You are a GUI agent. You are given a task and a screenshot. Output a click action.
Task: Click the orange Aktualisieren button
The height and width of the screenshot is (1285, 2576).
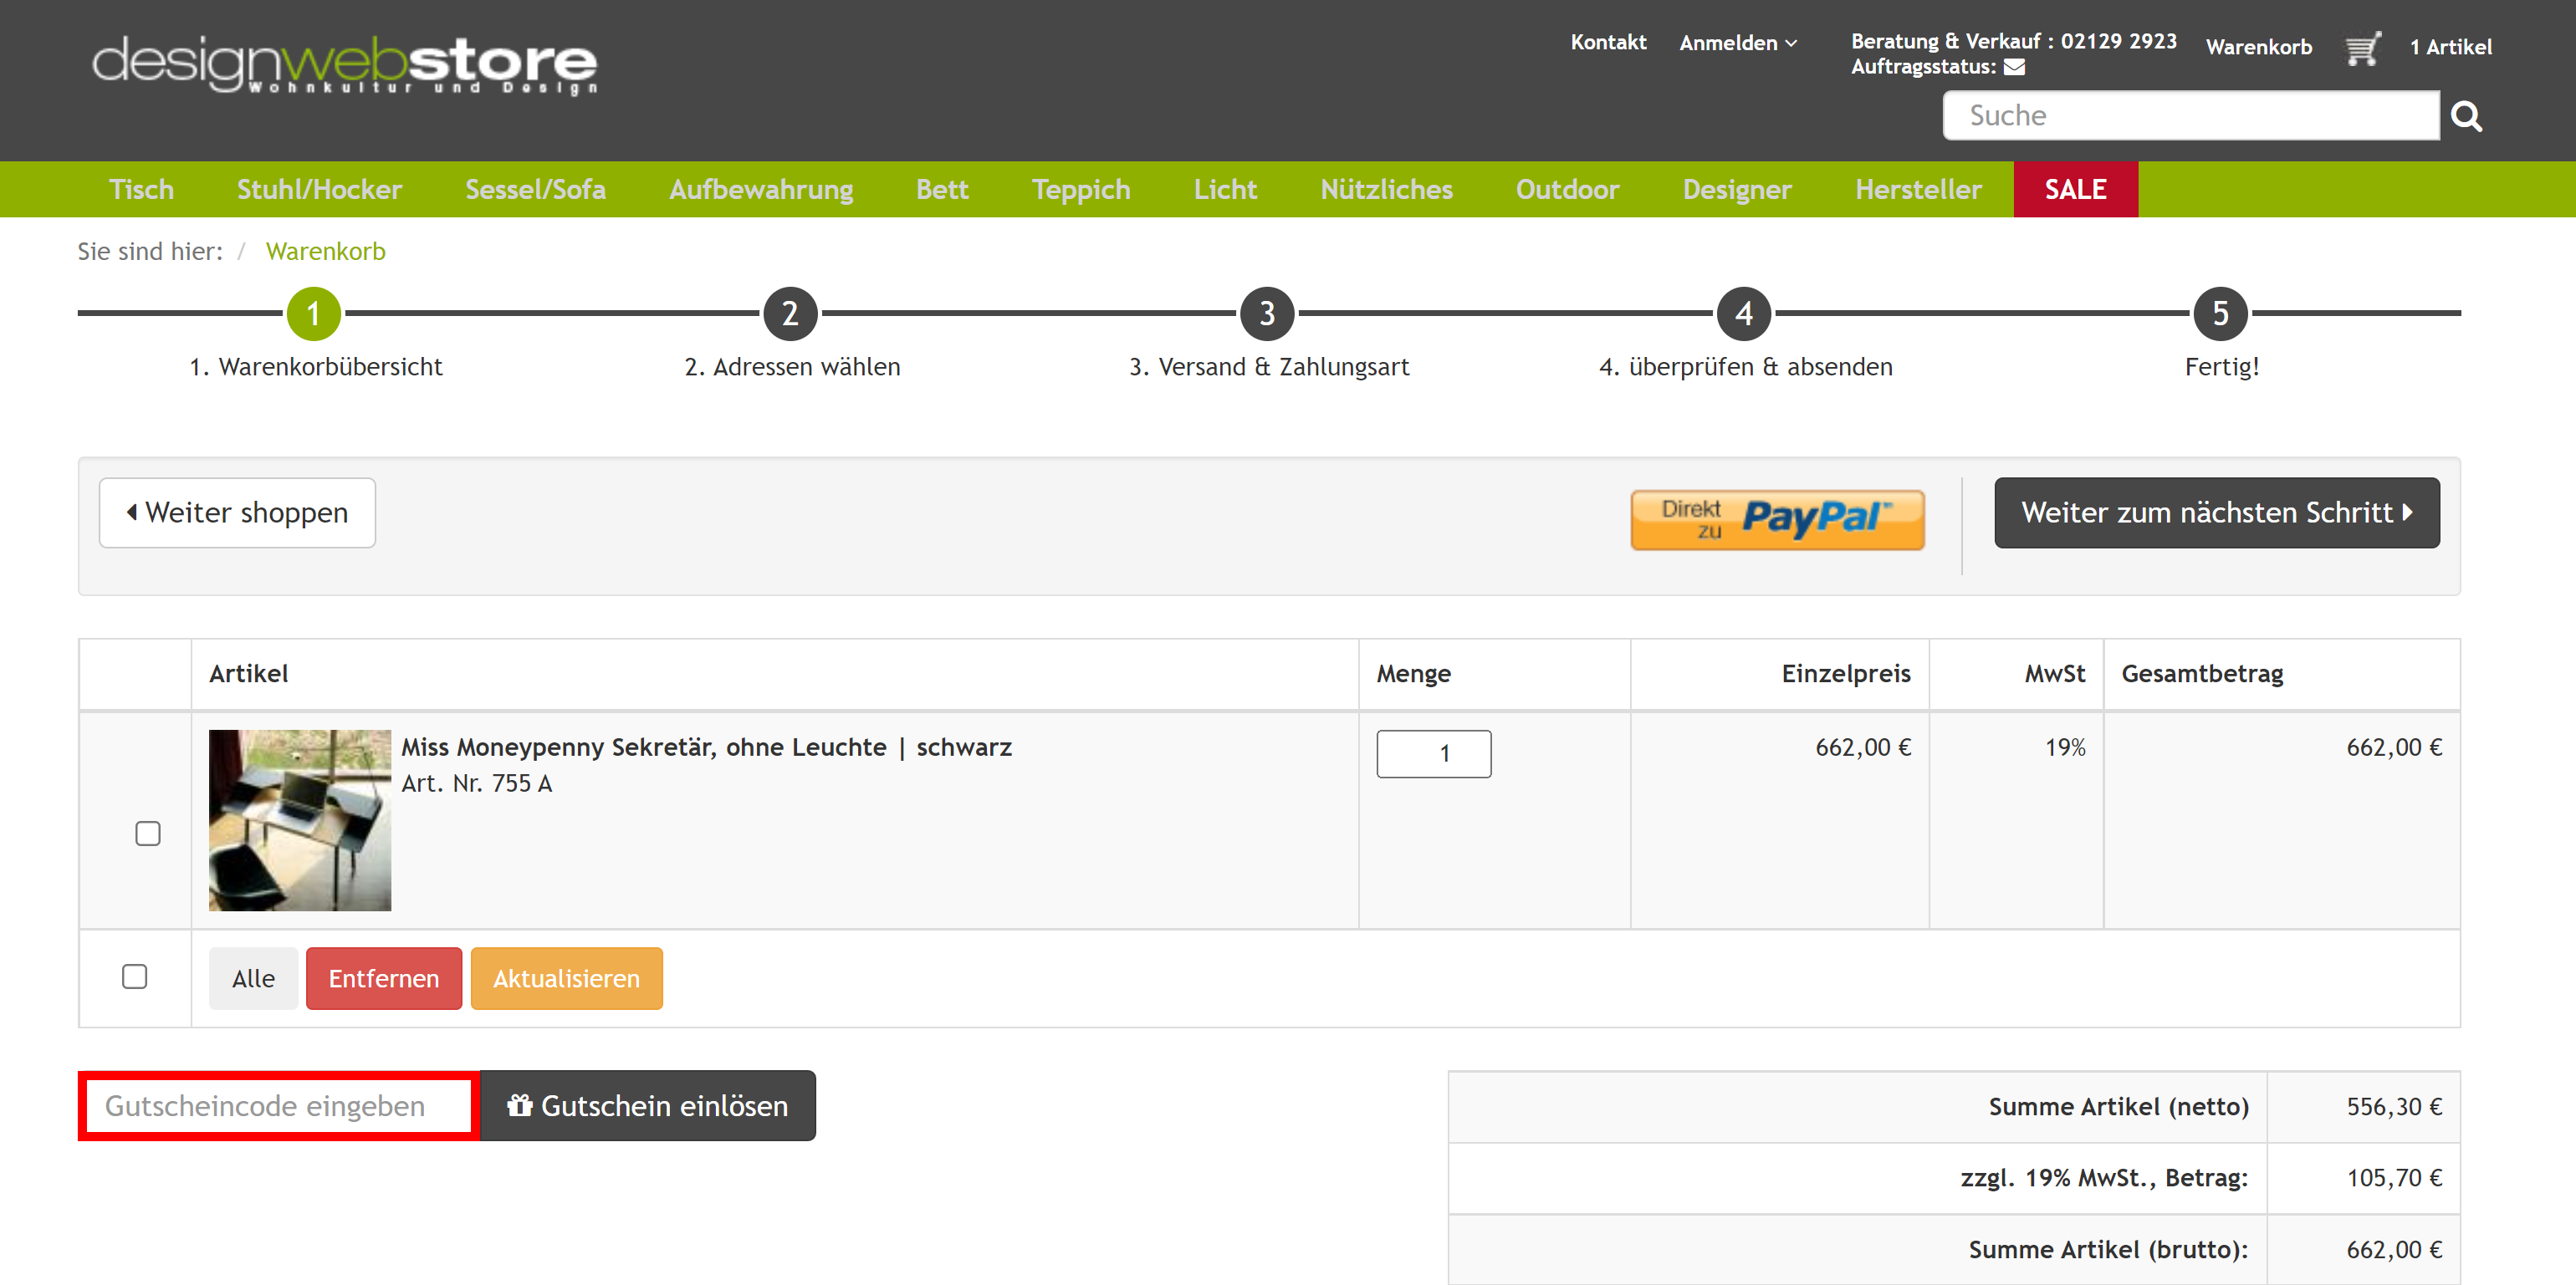[x=567, y=978]
